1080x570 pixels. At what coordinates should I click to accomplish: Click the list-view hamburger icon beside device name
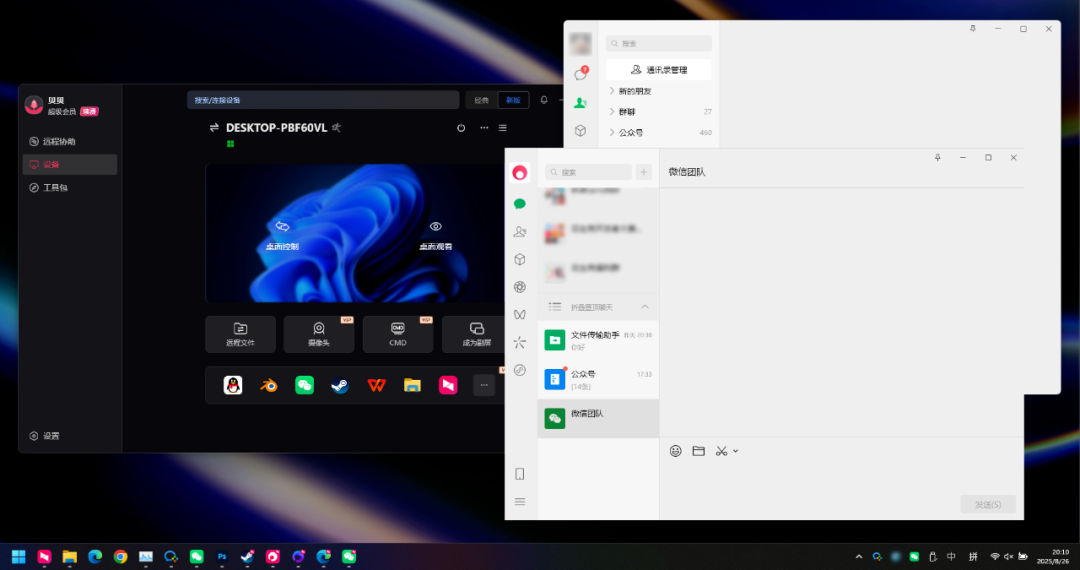point(503,128)
